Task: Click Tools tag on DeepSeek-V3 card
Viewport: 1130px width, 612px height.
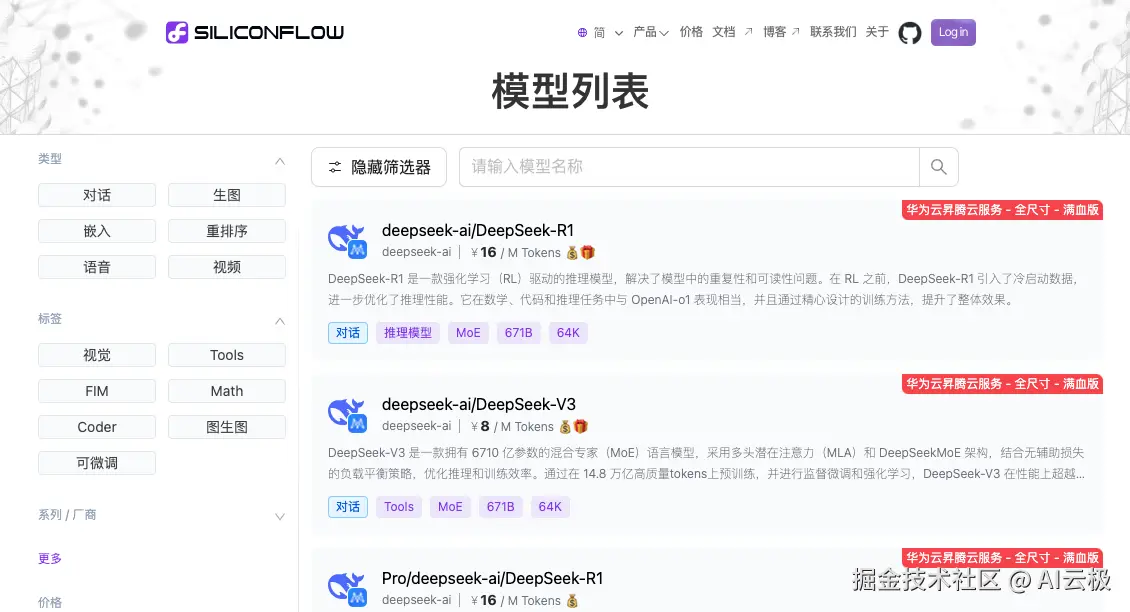Action: (399, 507)
